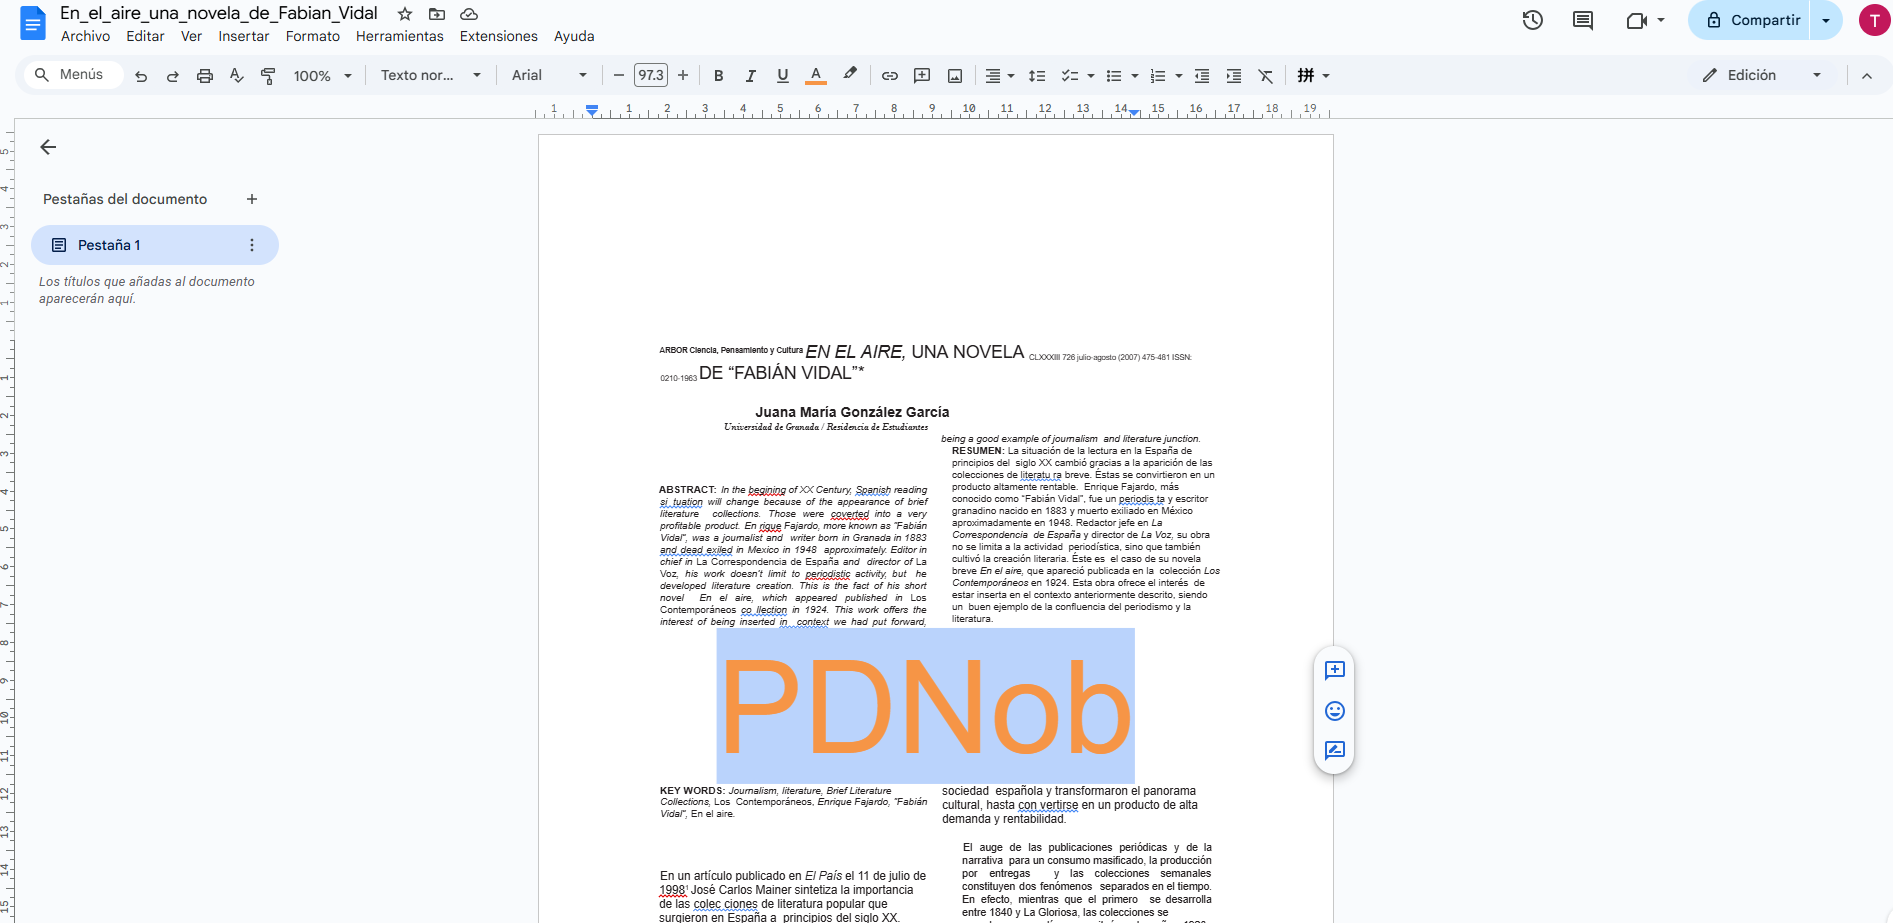Search the Menús box

[73, 75]
